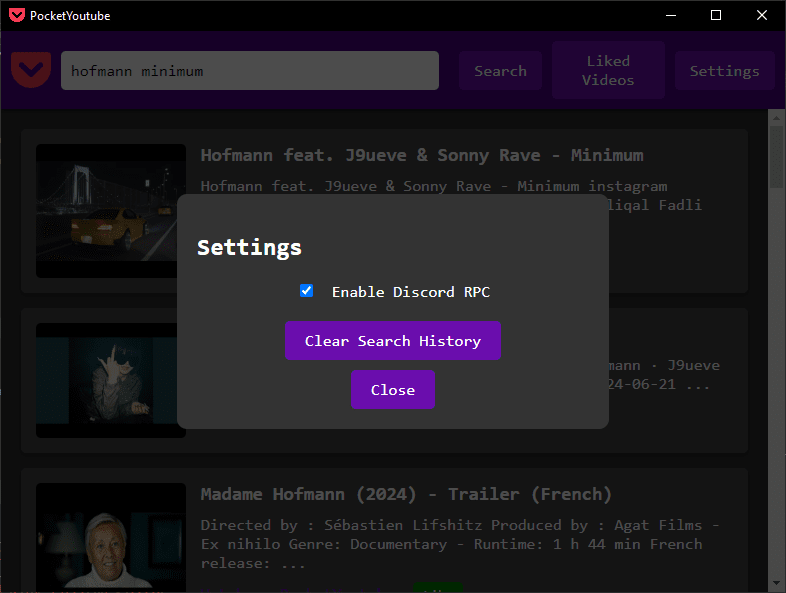Click the search field containing 'hofmann minimum'
Image resolution: width=786 pixels, height=593 pixels.
pos(250,71)
